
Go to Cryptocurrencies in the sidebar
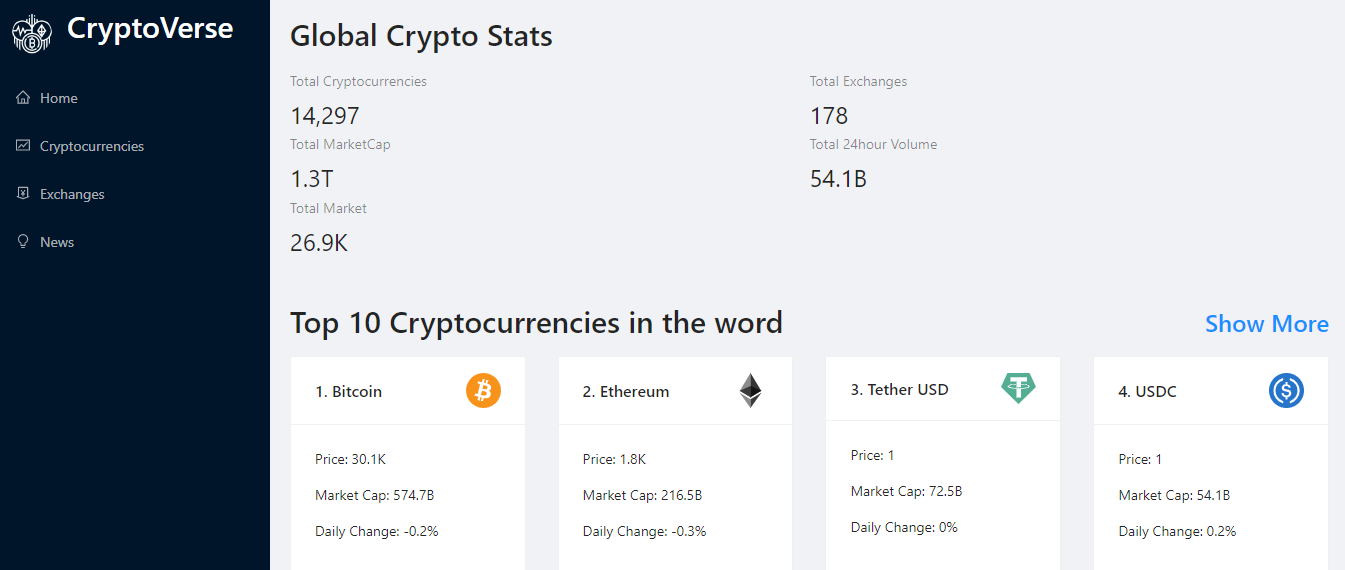click(x=92, y=146)
